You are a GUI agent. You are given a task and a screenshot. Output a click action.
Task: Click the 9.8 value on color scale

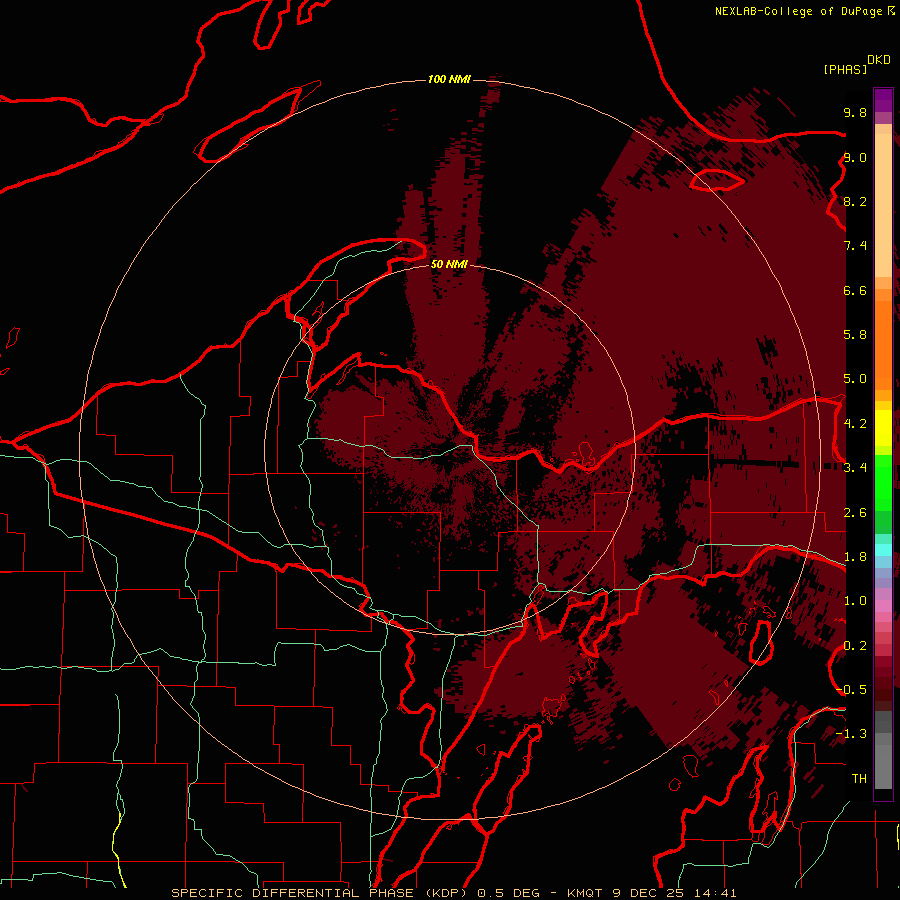point(855,112)
